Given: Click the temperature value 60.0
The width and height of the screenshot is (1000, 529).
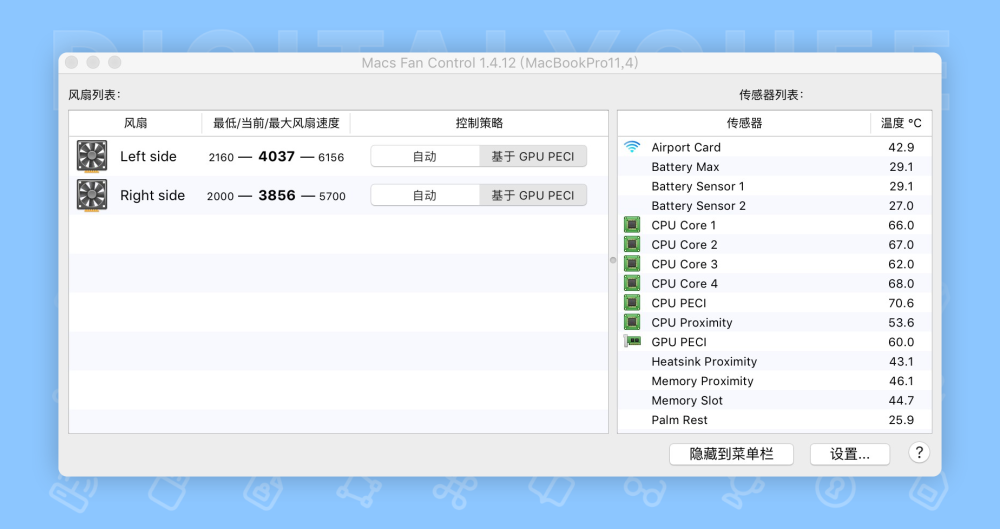Looking at the screenshot, I should 901,342.
